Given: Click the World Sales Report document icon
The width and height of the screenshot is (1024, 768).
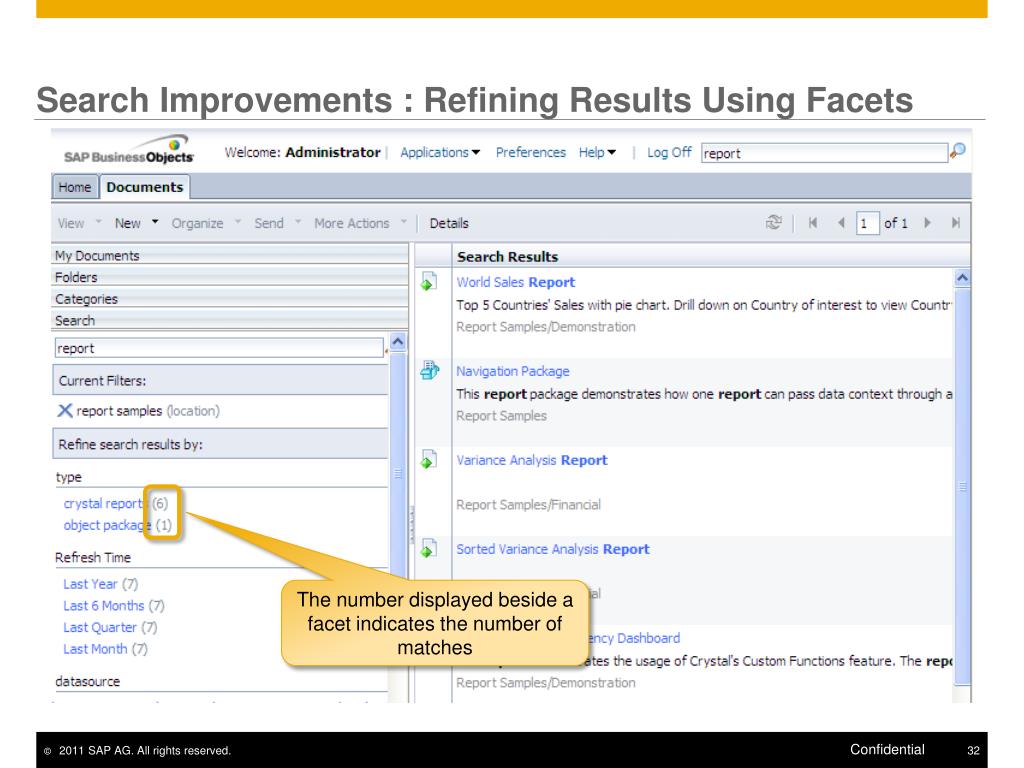Looking at the screenshot, I should point(429,281).
